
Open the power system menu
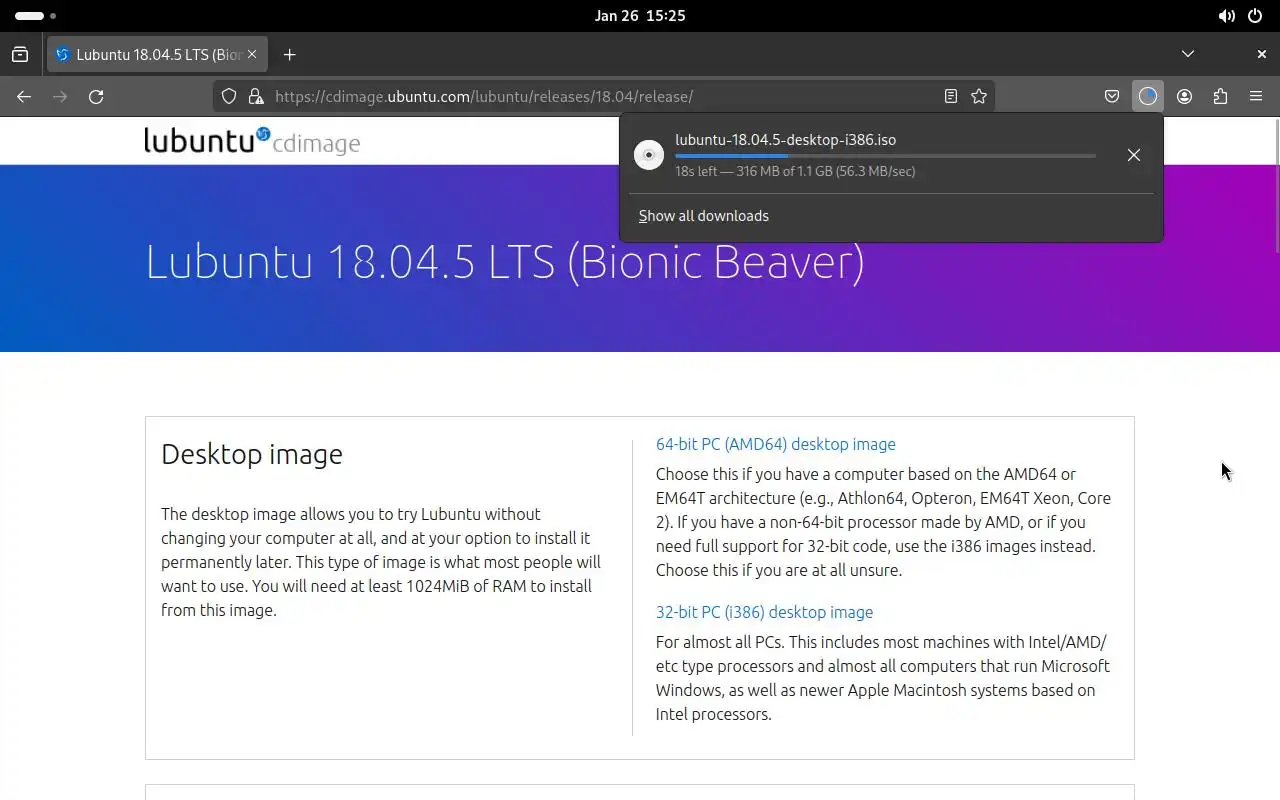(1255, 16)
